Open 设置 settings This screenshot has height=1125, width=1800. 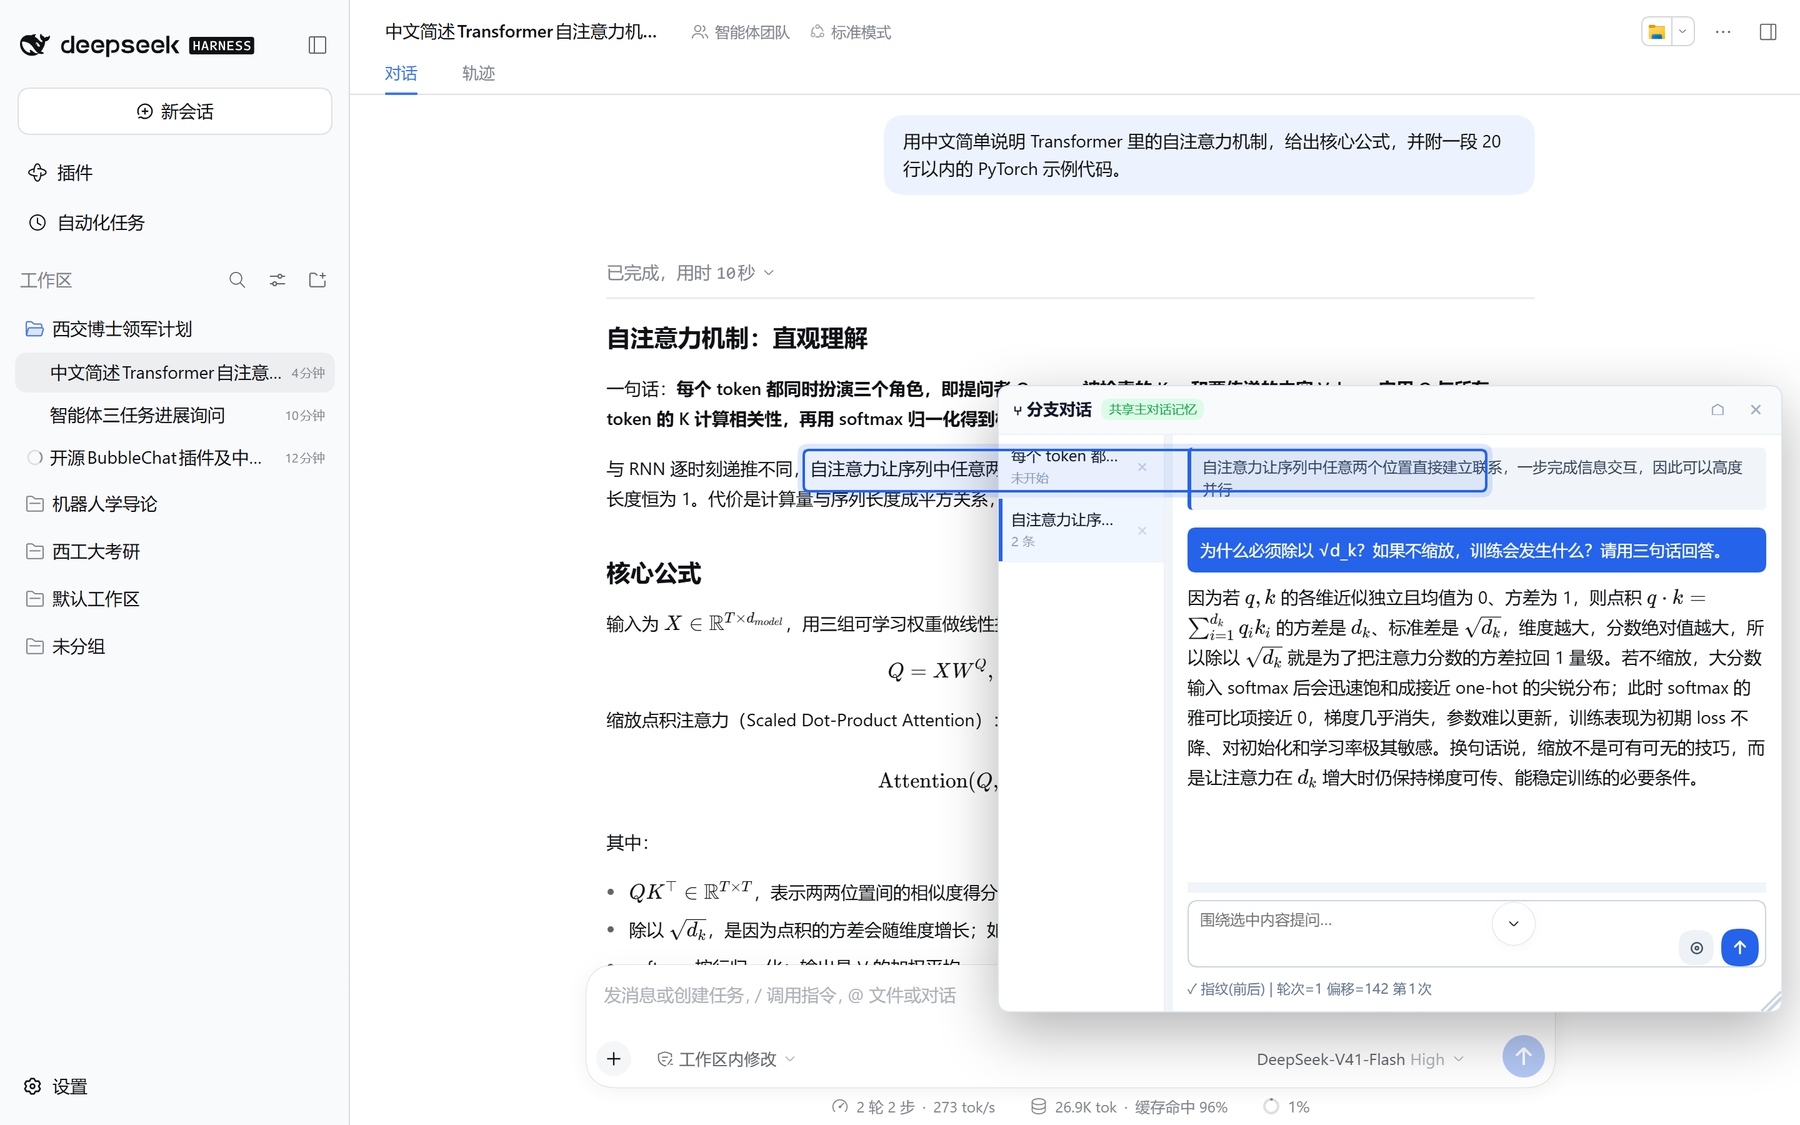click(x=56, y=1086)
